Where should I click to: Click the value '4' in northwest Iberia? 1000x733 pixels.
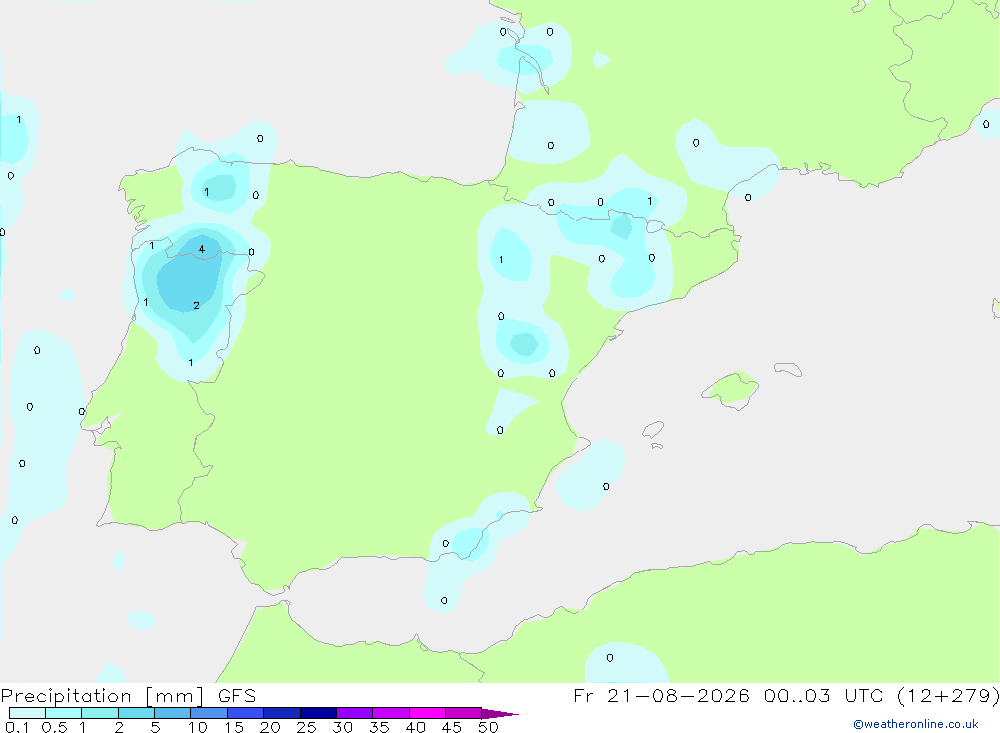point(202,249)
